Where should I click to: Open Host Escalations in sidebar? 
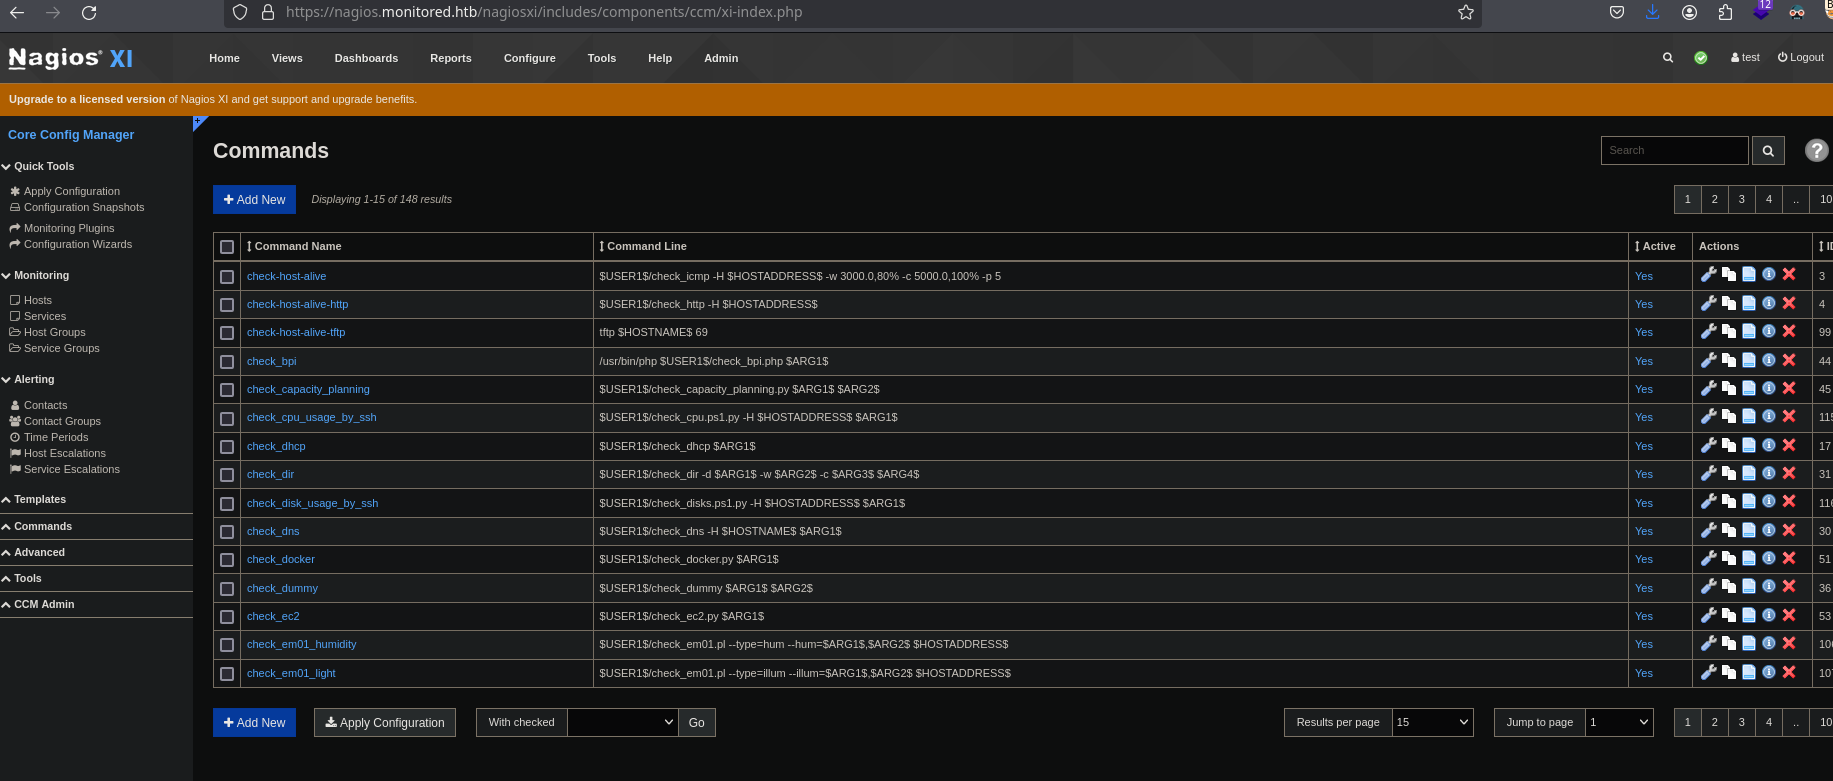point(65,453)
